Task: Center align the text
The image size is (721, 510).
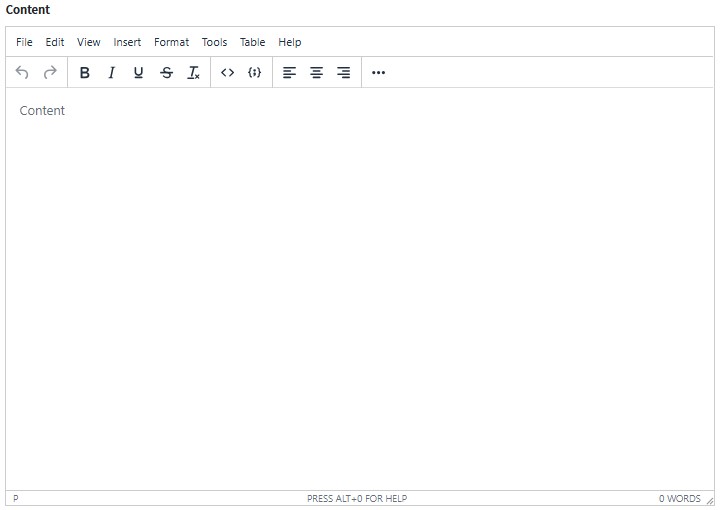Action: coord(316,73)
